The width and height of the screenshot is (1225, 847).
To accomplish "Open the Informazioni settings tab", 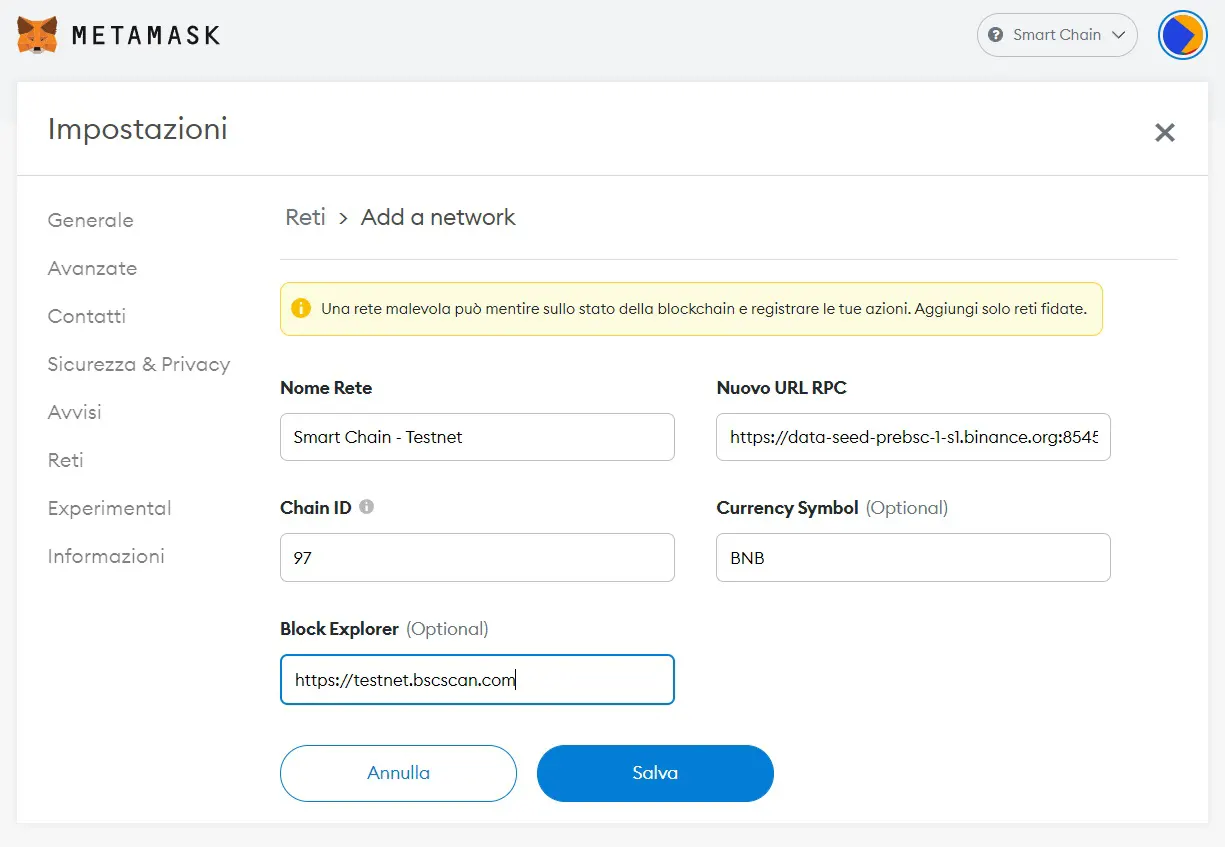I will (x=106, y=556).
